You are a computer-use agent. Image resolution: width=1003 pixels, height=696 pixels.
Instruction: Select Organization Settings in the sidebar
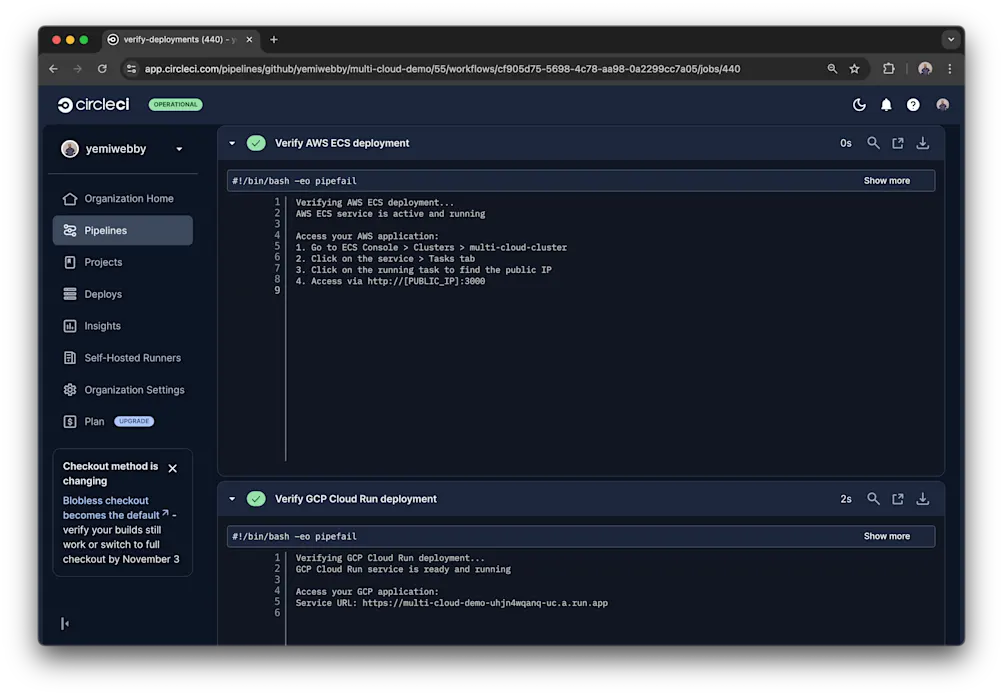click(x=134, y=389)
